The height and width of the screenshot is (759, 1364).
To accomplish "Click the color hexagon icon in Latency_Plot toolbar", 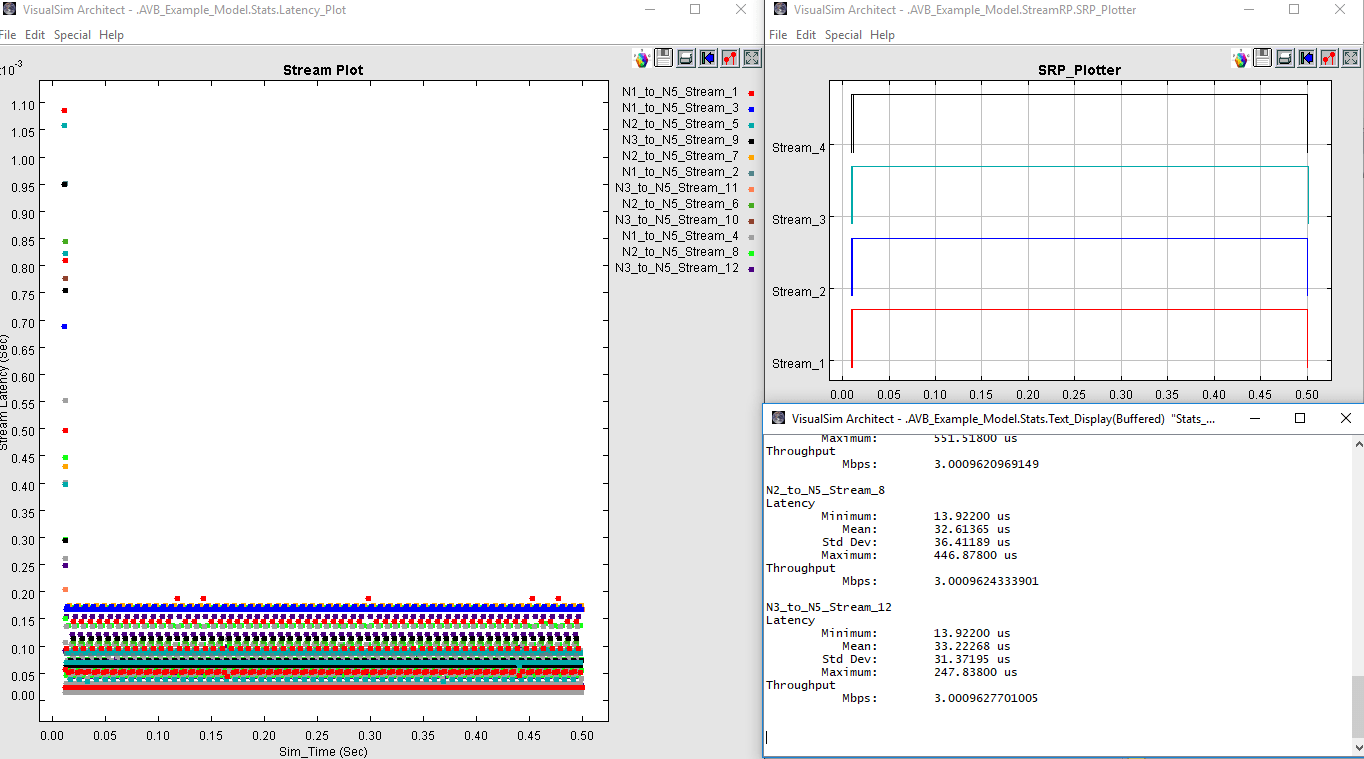I will coord(642,58).
